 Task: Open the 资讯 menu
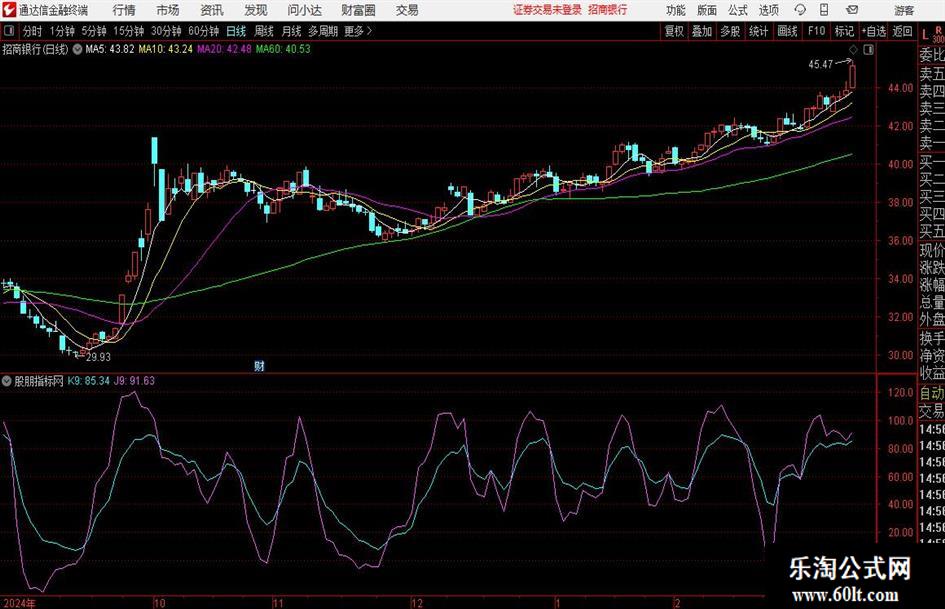pos(212,10)
